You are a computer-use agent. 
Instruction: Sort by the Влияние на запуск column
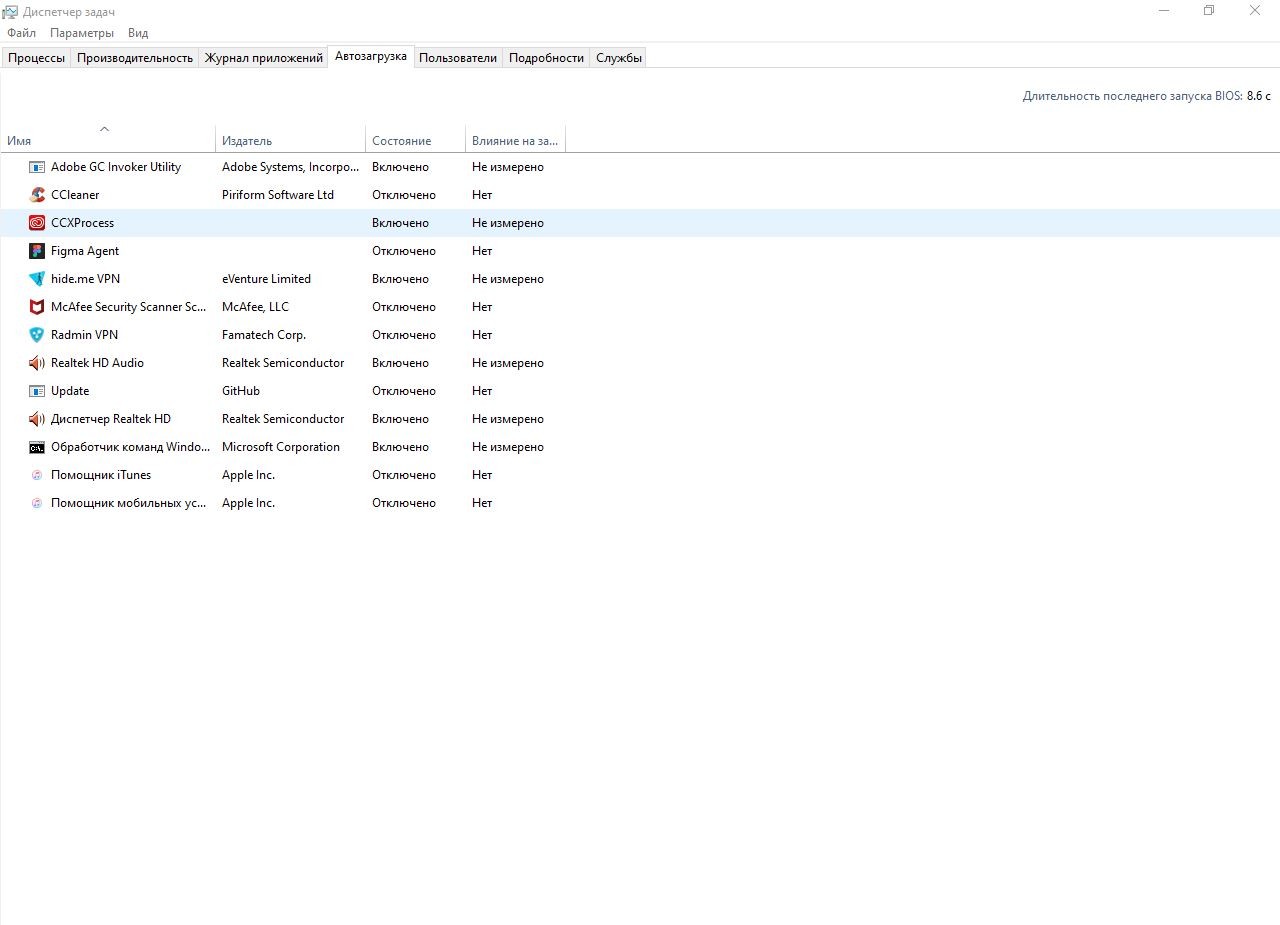tap(516, 139)
